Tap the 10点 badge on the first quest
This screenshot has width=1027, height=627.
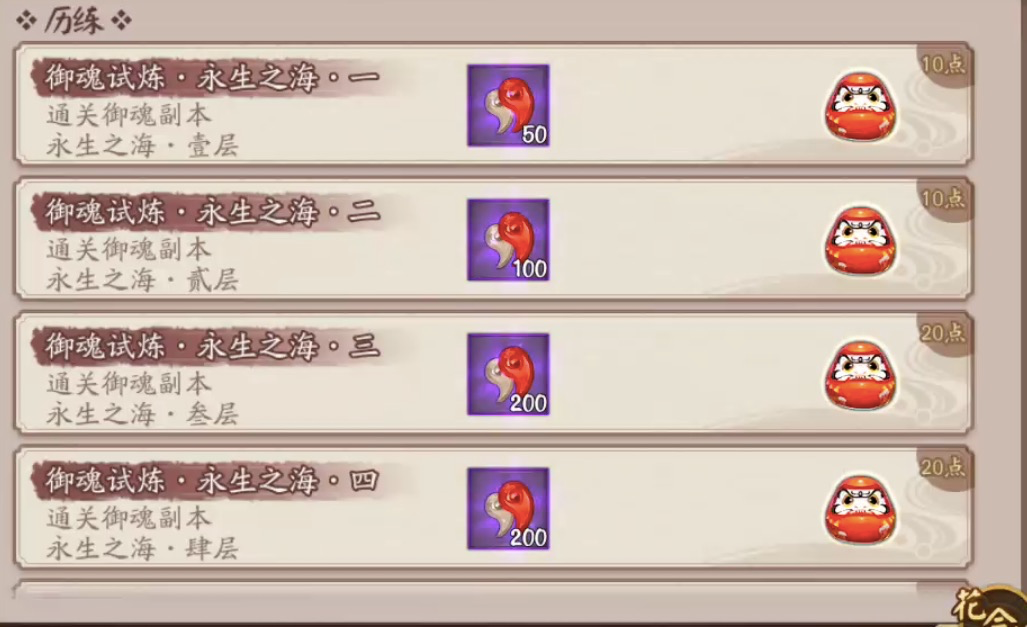pyautogui.click(x=943, y=64)
